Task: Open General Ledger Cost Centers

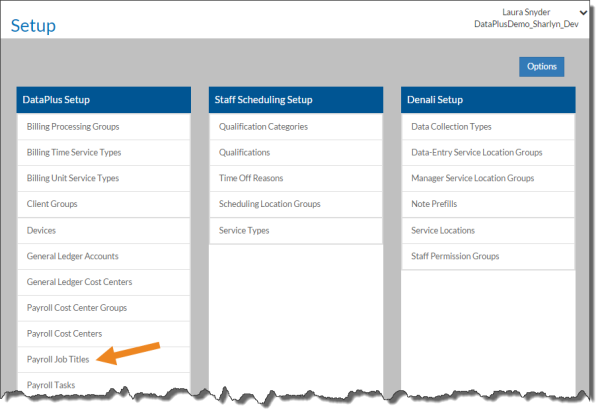Action: point(79,282)
